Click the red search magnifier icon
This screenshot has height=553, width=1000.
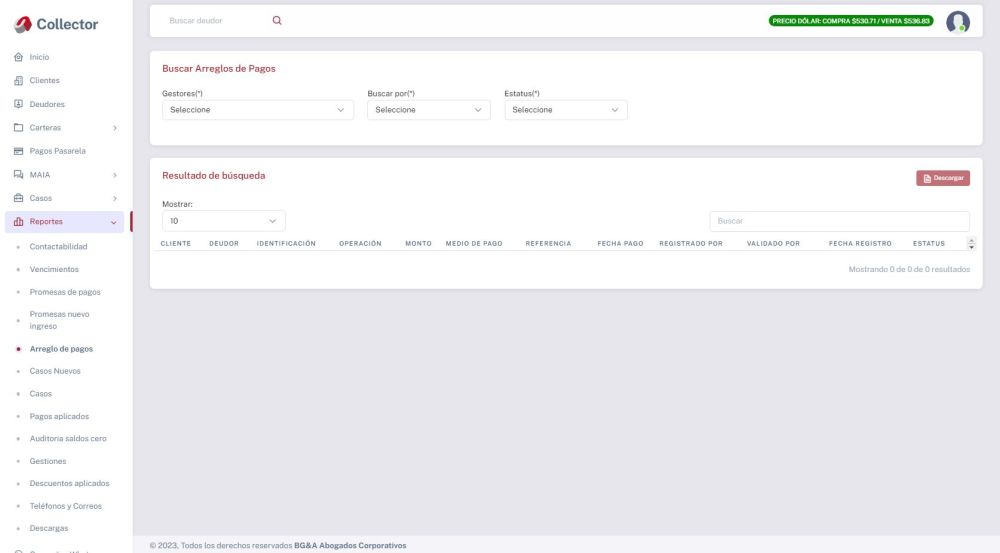[x=277, y=21]
